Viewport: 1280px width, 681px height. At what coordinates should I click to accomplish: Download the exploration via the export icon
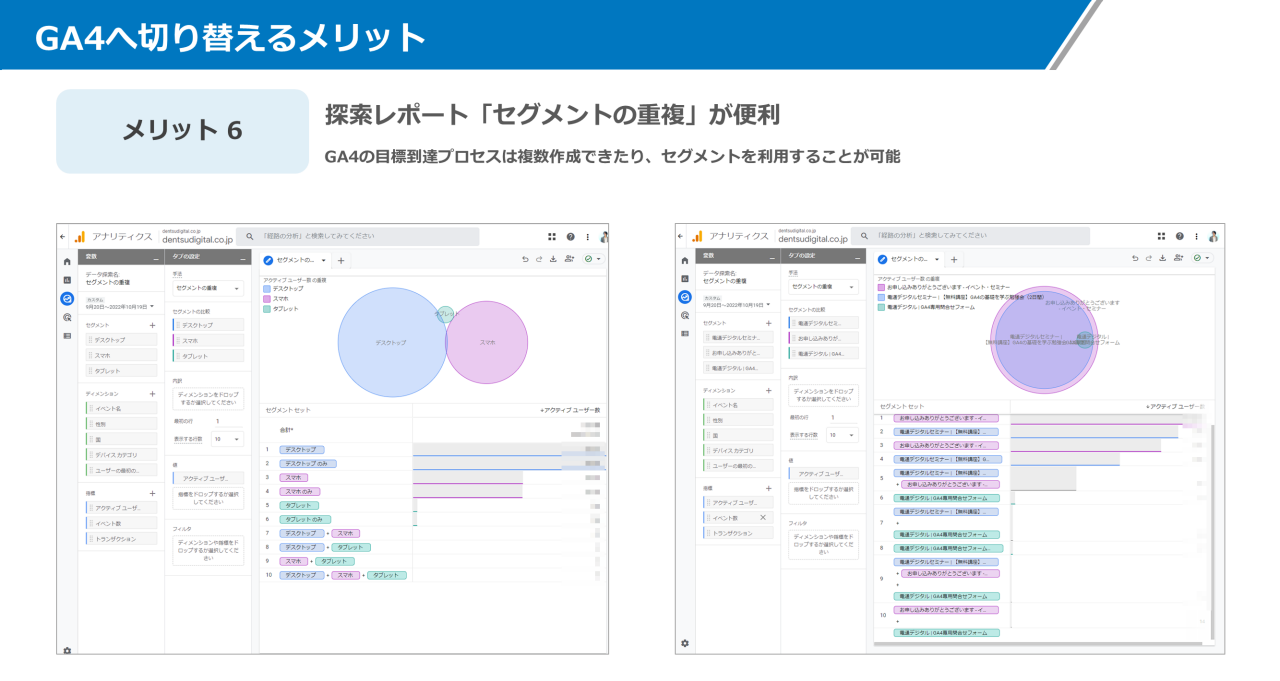pyautogui.click(x=553, y=260)
